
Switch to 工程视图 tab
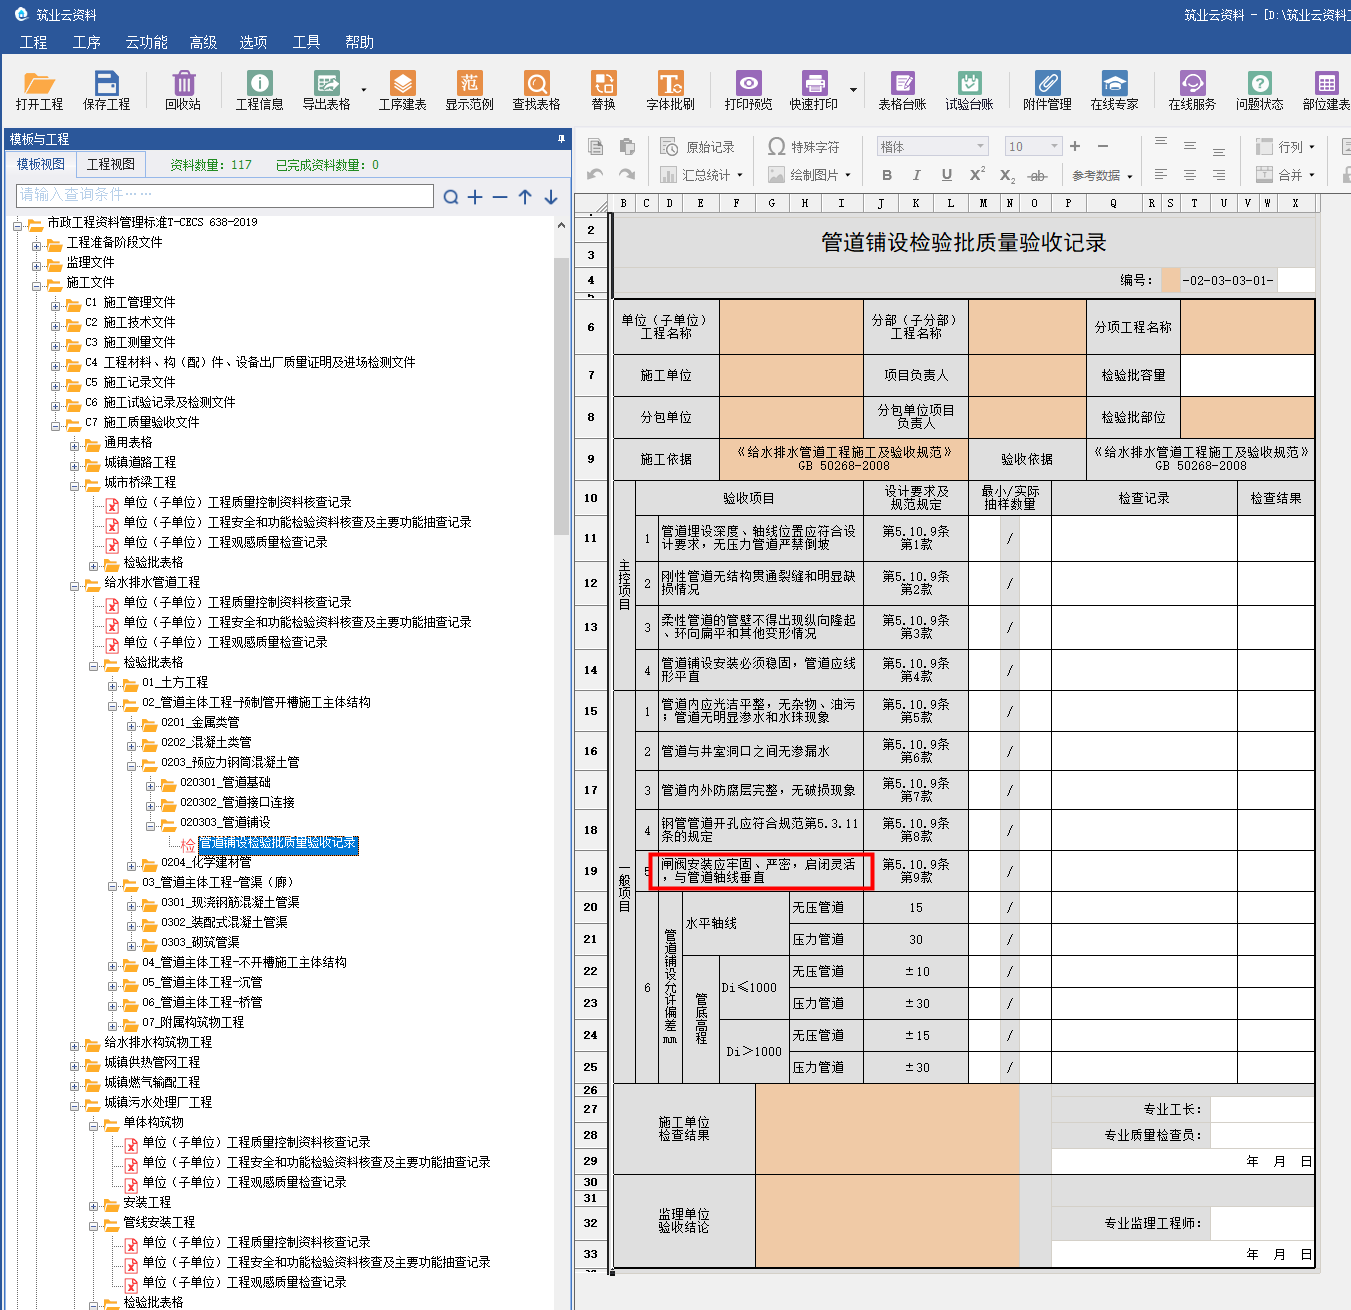pos(111,164)
